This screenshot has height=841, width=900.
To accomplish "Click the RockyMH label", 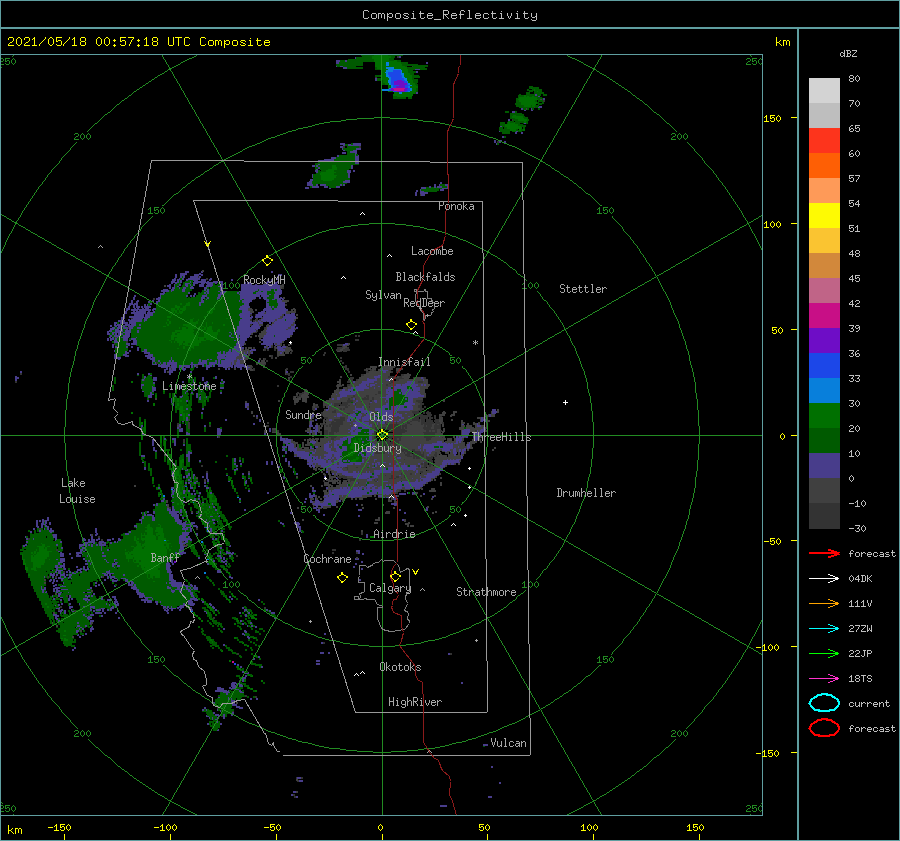I will click(264, 280).
